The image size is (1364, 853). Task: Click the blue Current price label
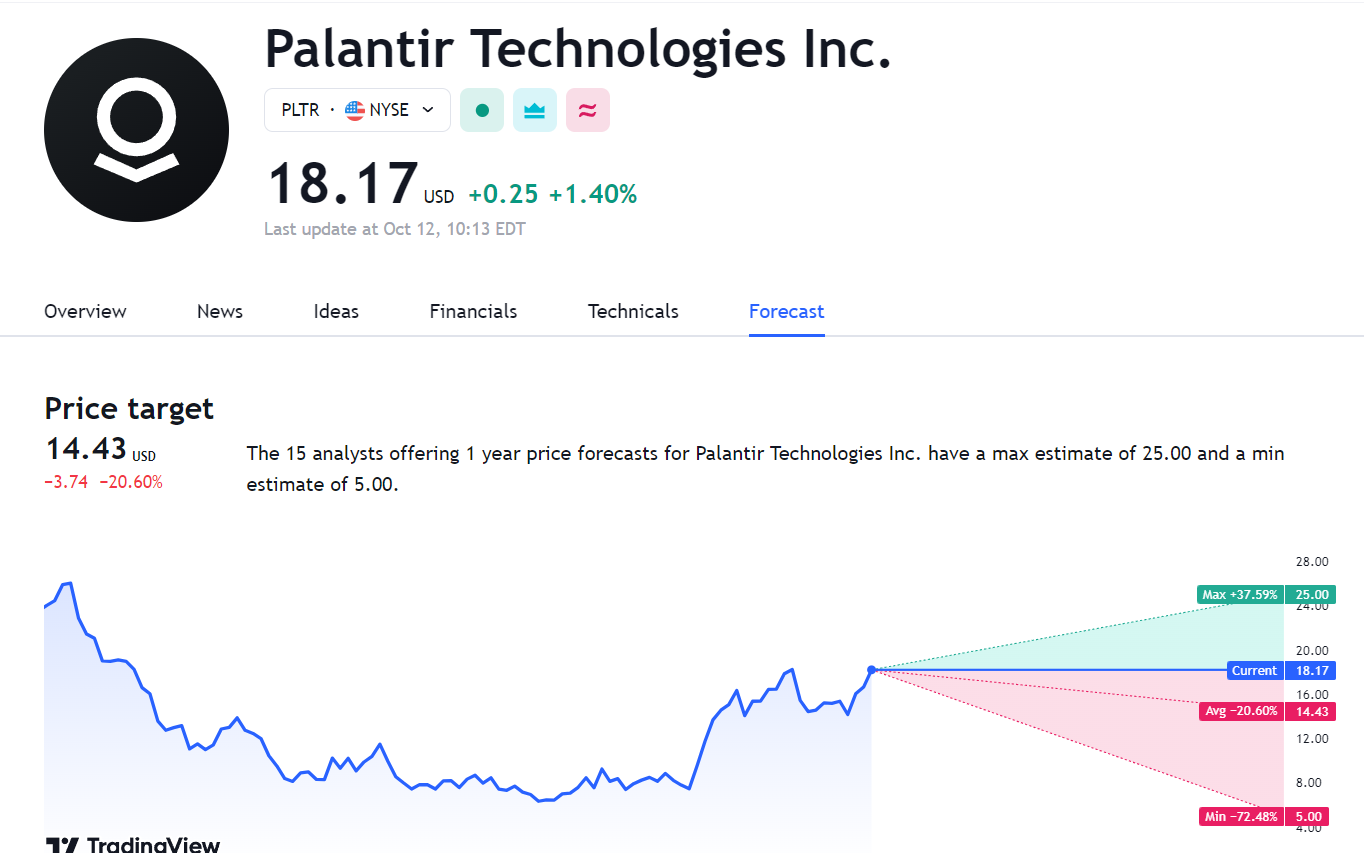click(x=1254, y=671)
